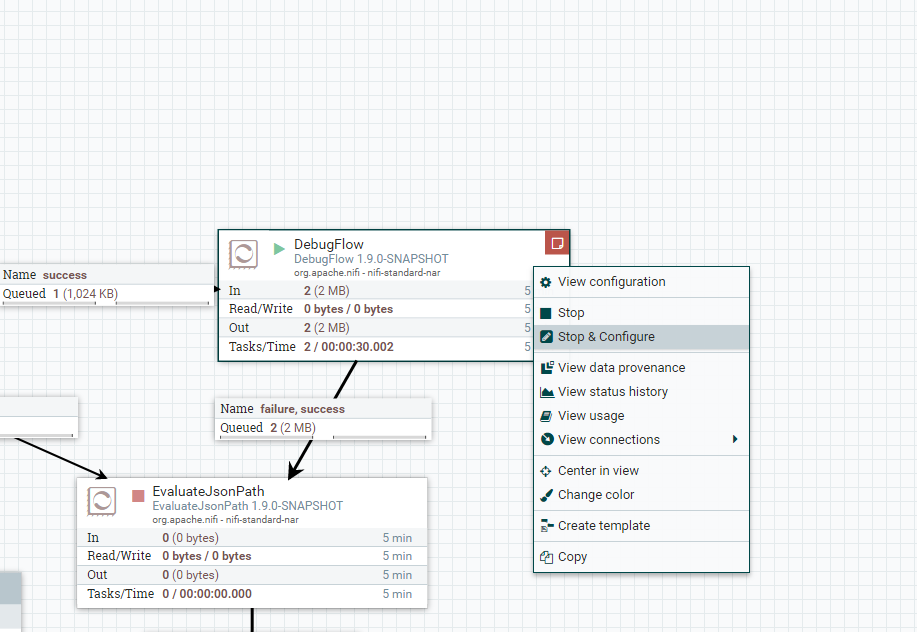Screen dimensions: 917x632
Task: Click the EvaluateJsonPath processor logo icon
Action: click(102, 501)
